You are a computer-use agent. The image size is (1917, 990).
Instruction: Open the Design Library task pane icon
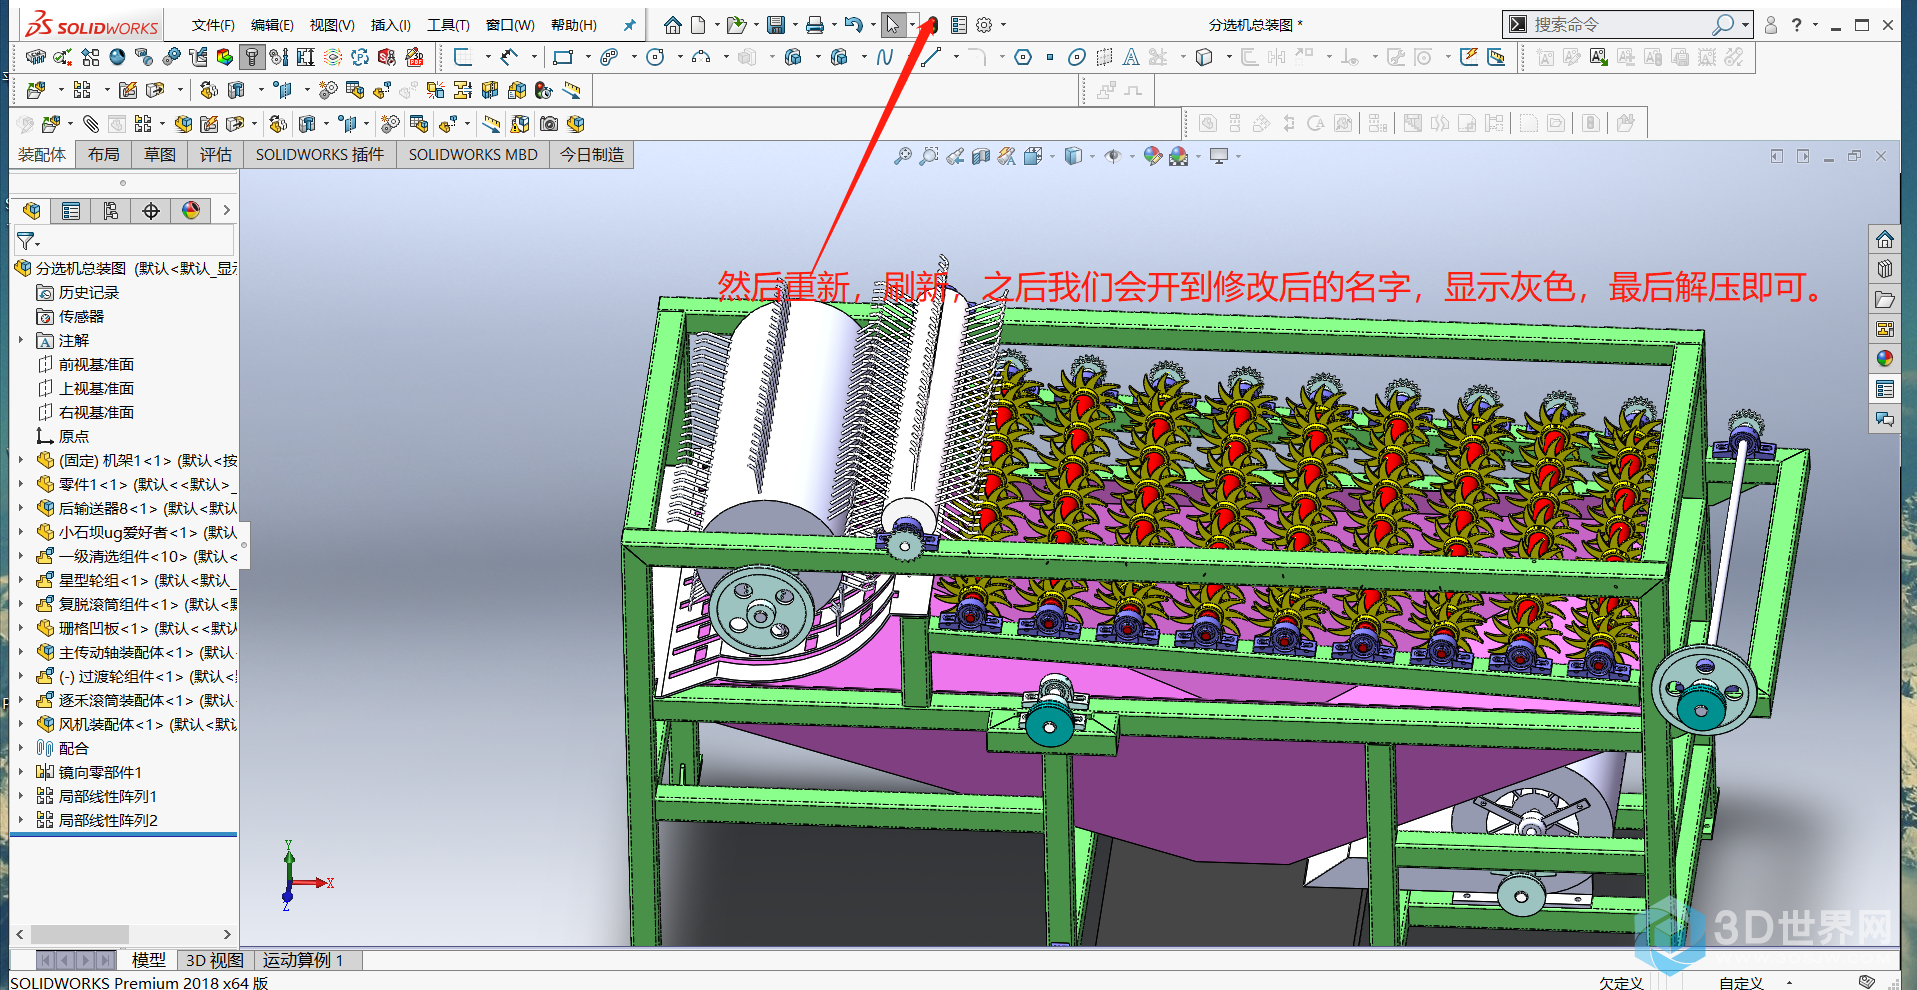pos(1885,270)
